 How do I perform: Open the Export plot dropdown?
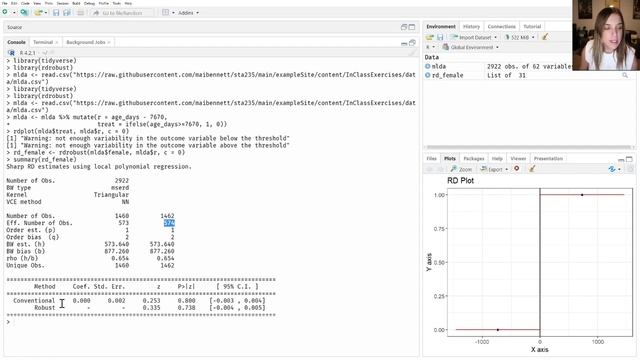(494, 169)
